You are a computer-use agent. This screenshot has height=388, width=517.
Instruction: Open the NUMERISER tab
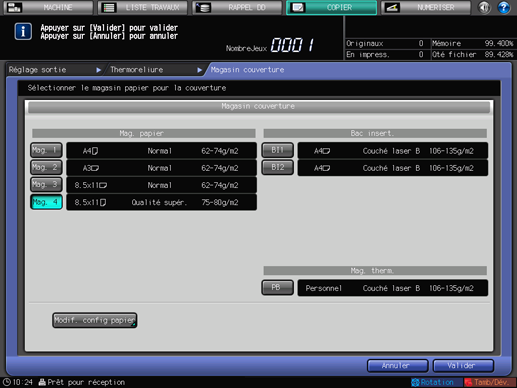click(x=426, y=7)
